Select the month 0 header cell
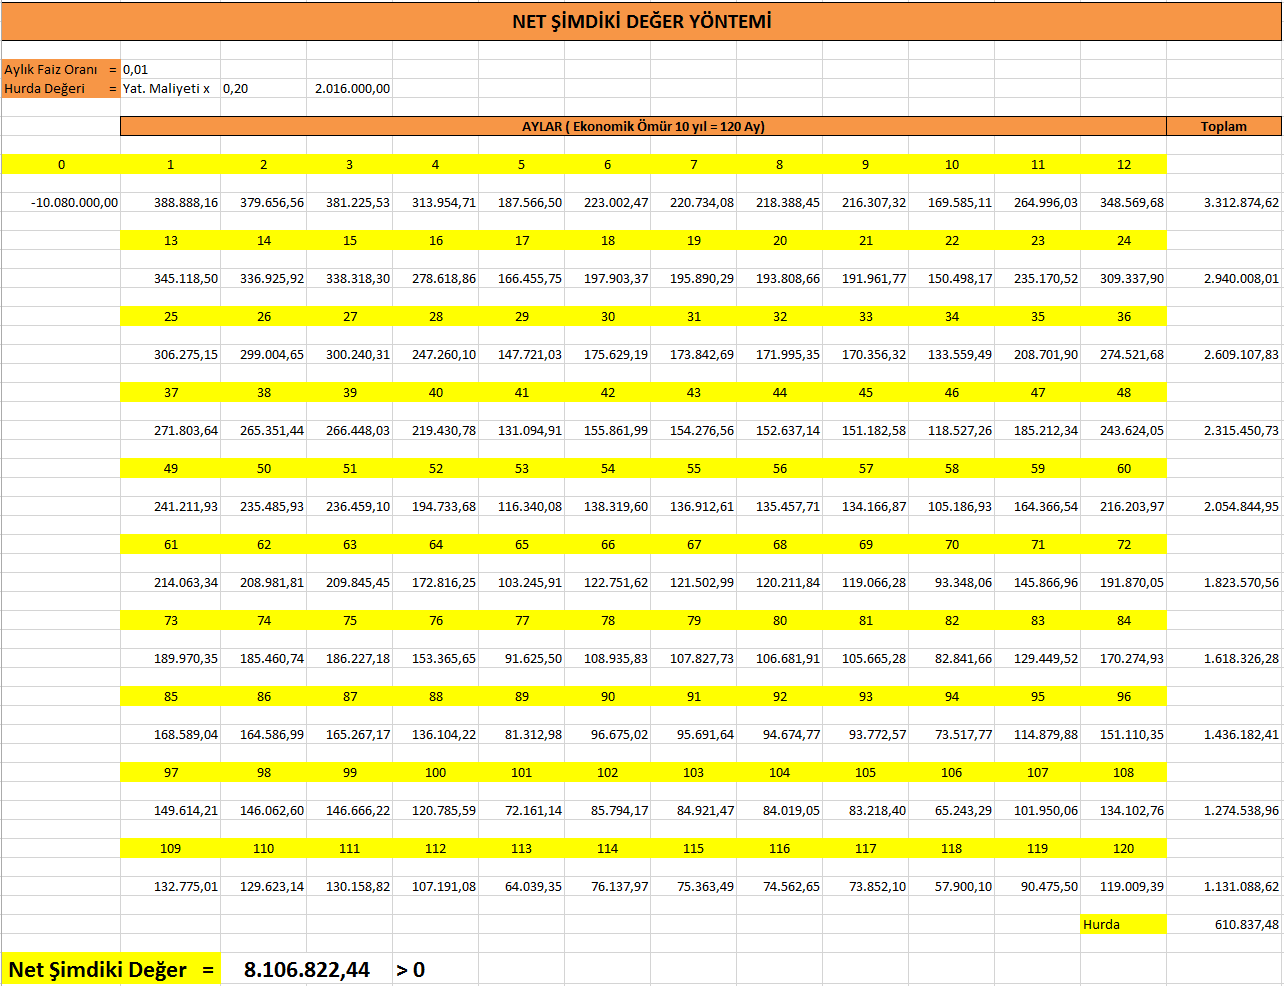Viewport: 1284px width, 986px height. [x=61, y=165]
